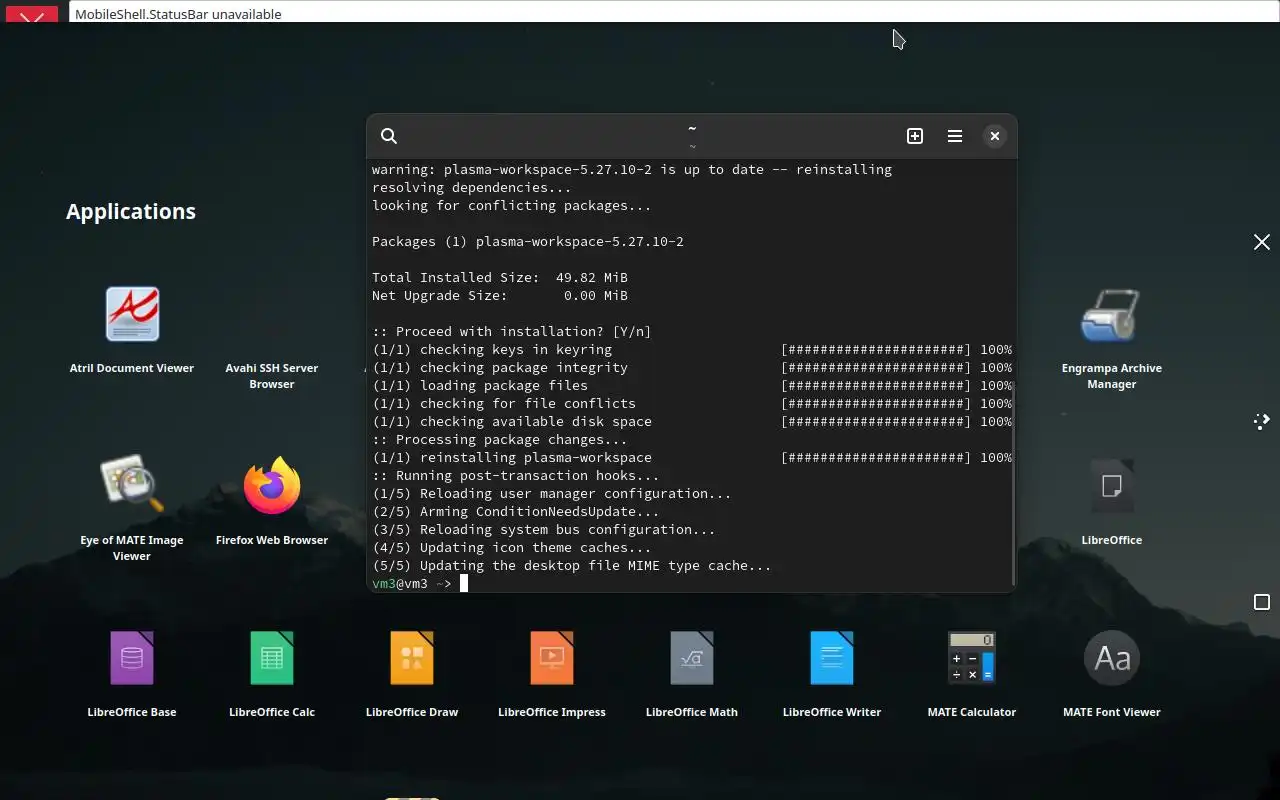Screen dimensions: 1280x800
Task: Click the arrow icon on right edge
Action: tap(1262, 421)
